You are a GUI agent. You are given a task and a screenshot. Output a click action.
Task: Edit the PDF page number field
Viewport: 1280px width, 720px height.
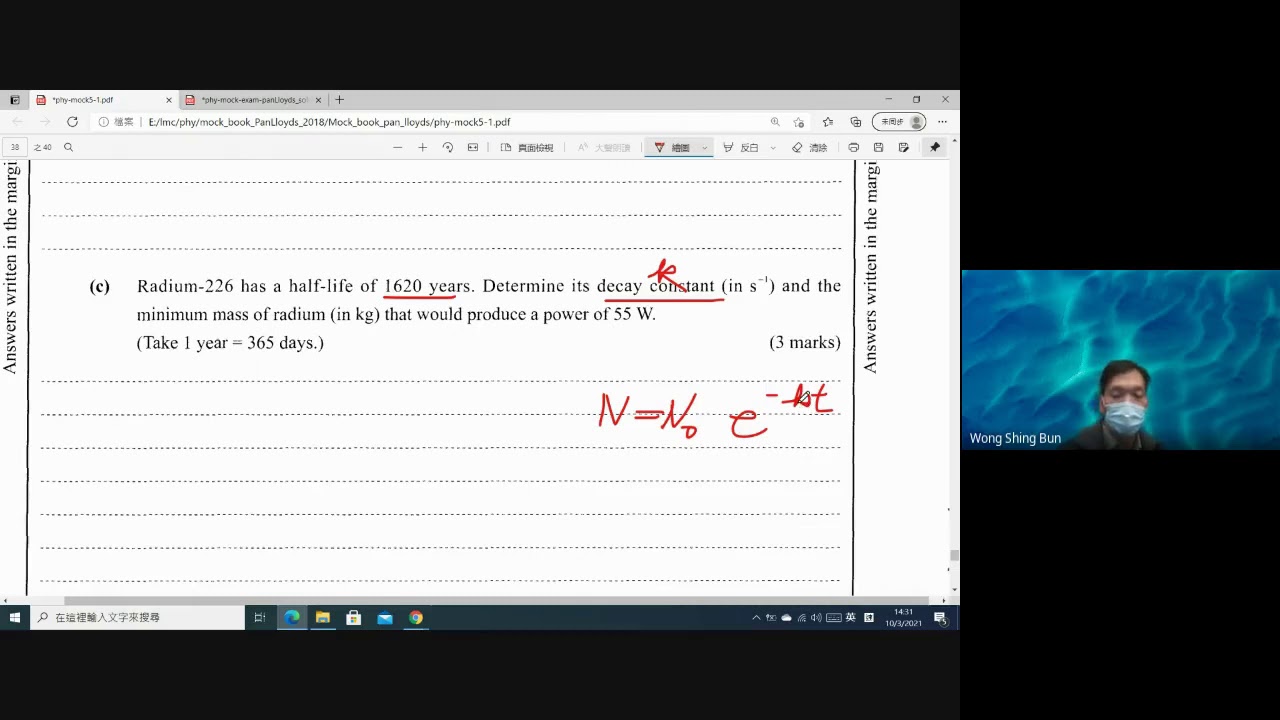[15, 147]
